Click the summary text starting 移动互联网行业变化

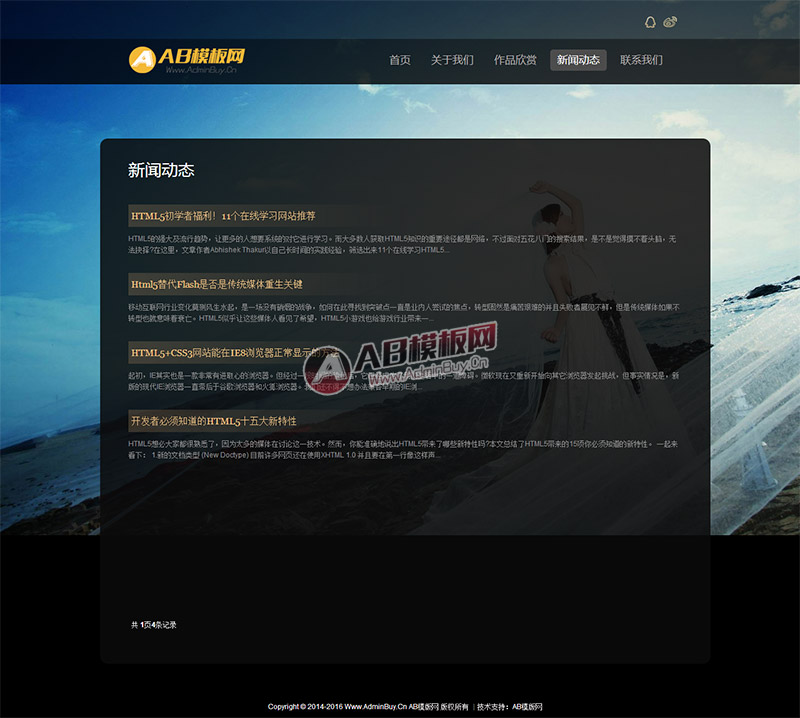click(404, 313)
